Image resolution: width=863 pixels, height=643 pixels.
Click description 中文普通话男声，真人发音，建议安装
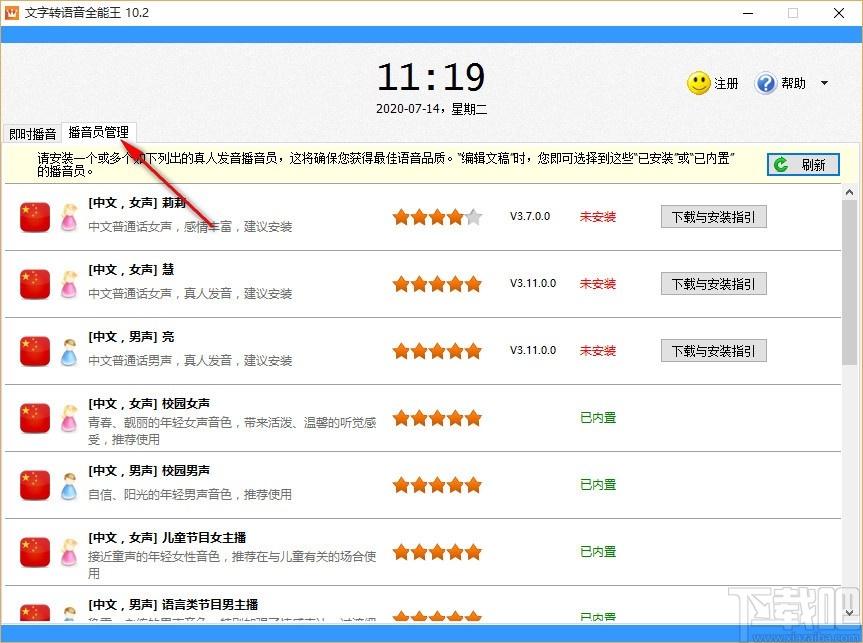click(x=190, y=361)
